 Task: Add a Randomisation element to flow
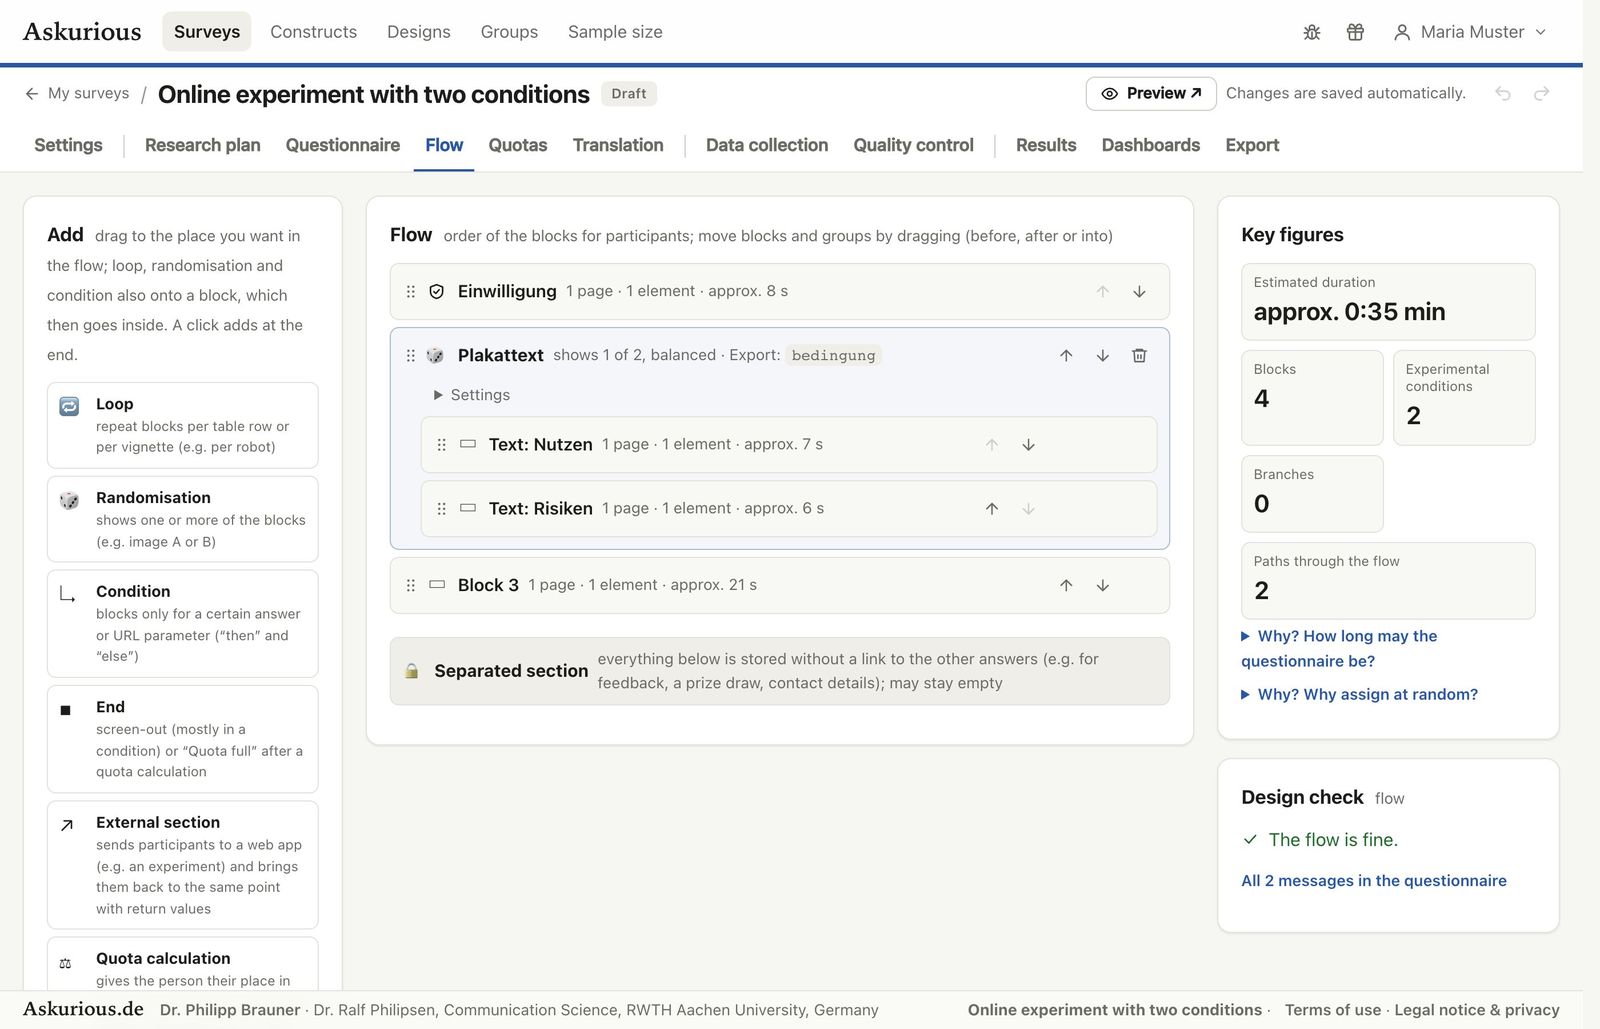(183, 519)
